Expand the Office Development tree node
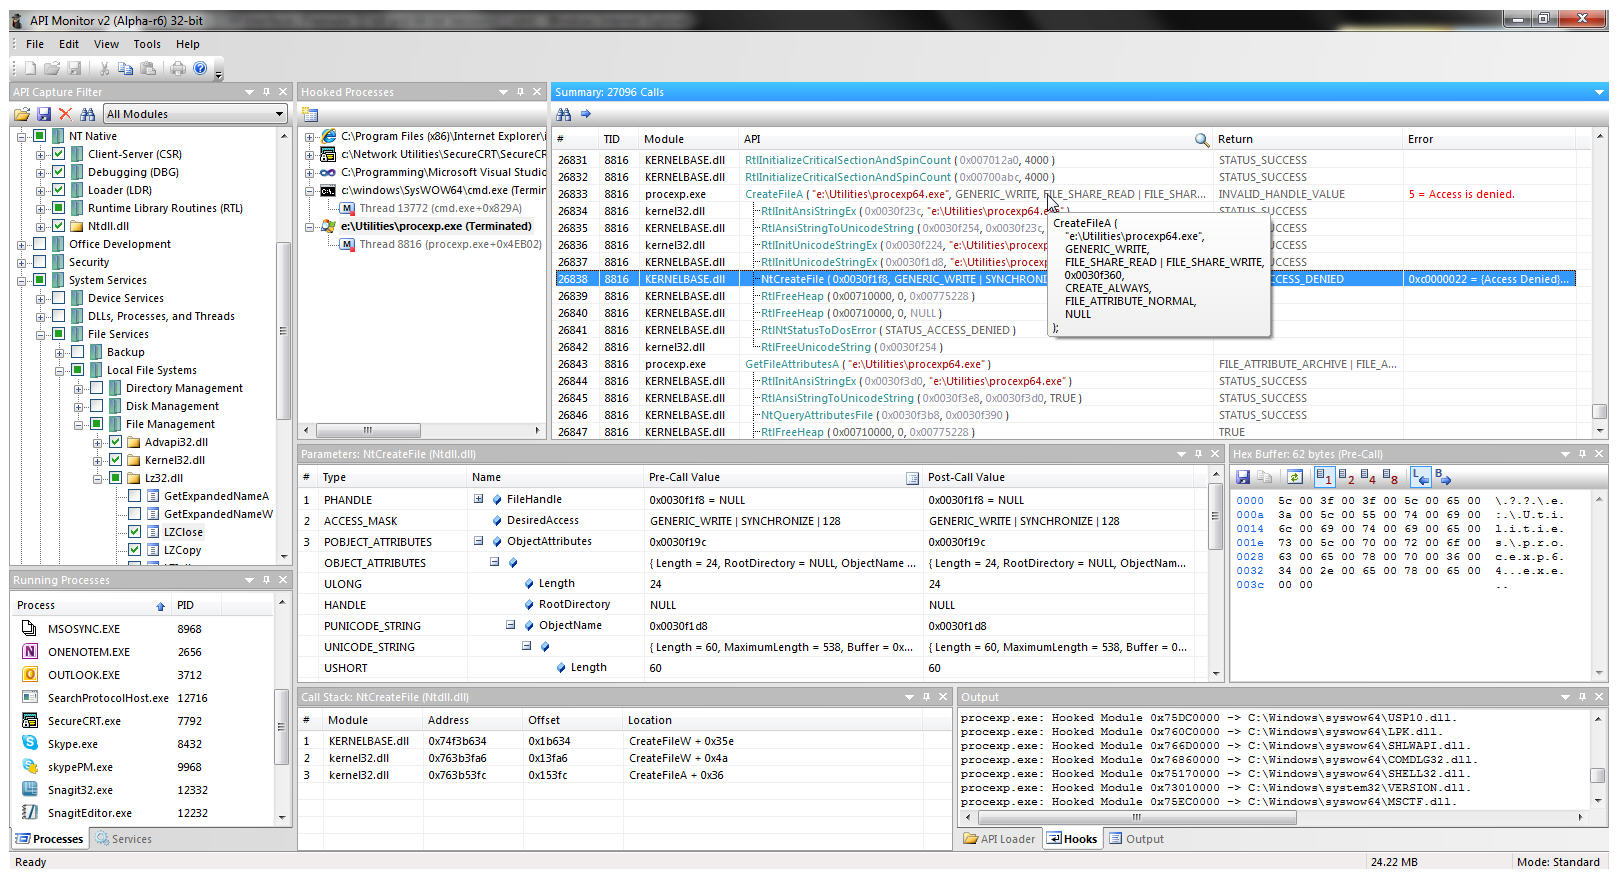 tap(21, 244)
